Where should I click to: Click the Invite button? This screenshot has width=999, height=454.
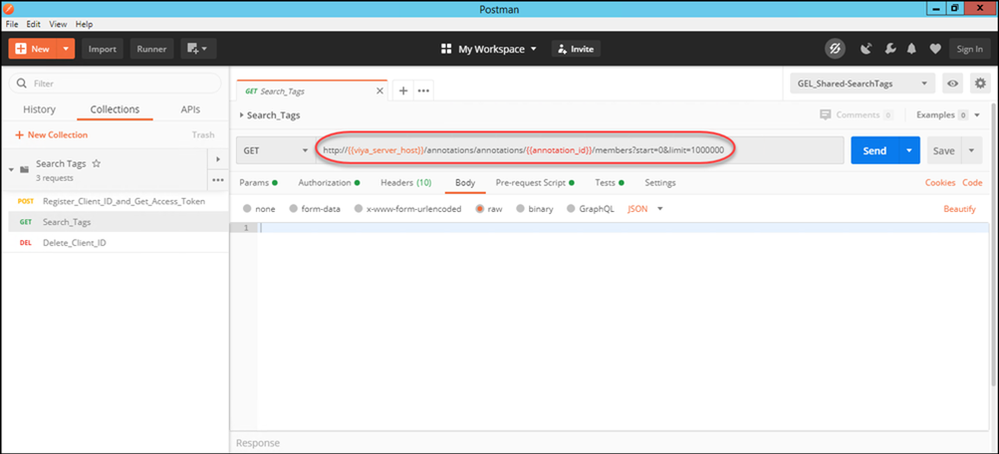tap(576, 49)
